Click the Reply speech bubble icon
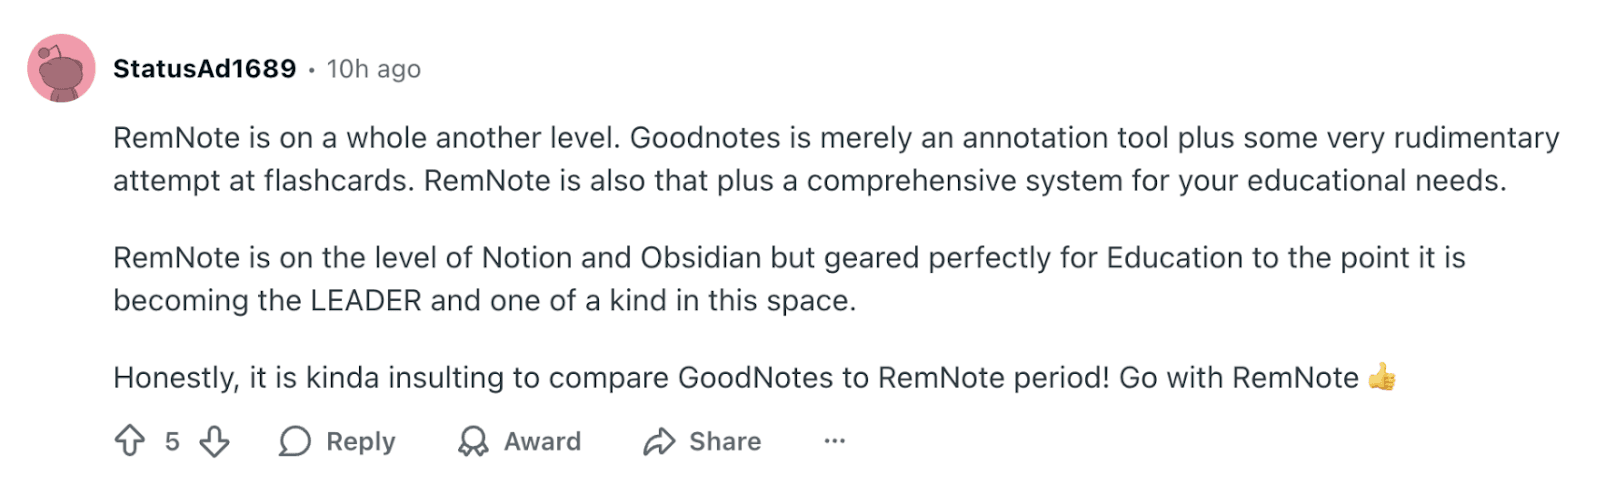Image resolution: width=1600 pixels, height=490 pixels. [x=295, y=441]
